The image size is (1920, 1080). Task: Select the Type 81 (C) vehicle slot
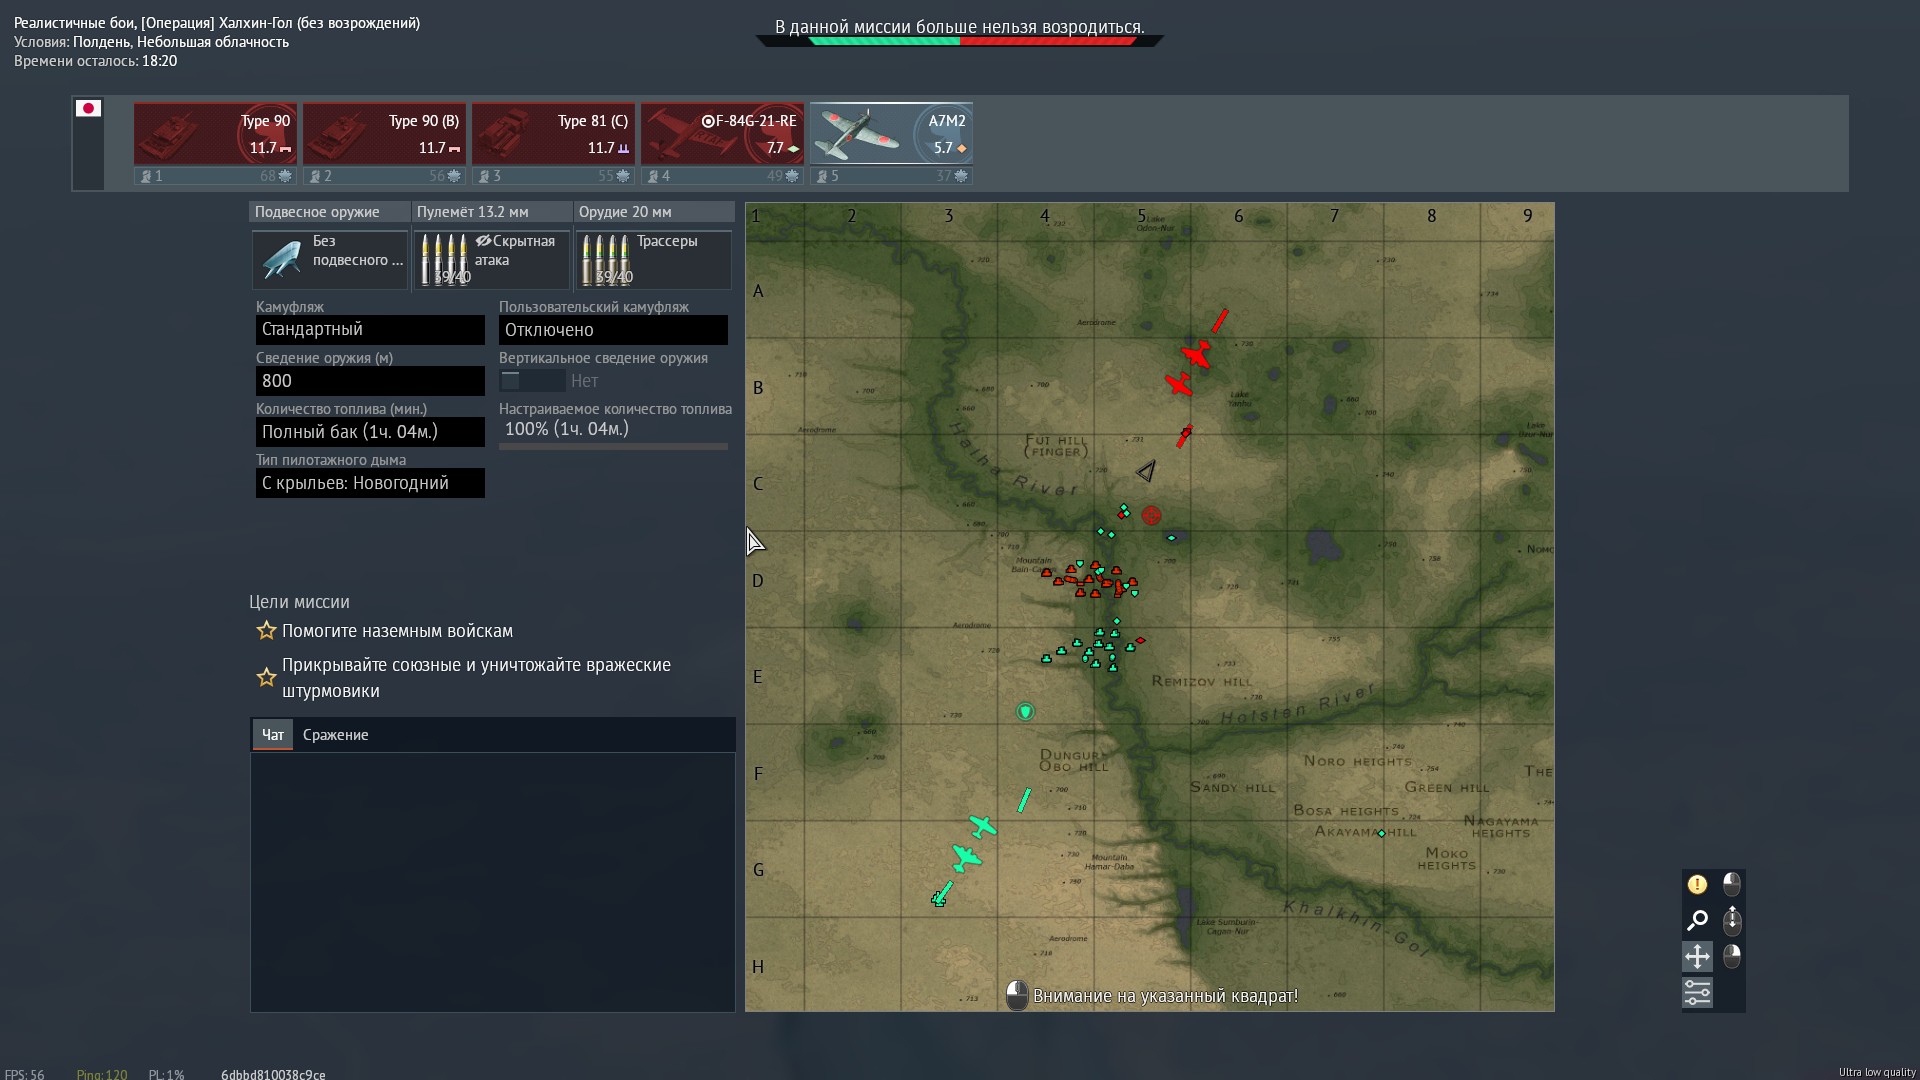pos(553,134)
